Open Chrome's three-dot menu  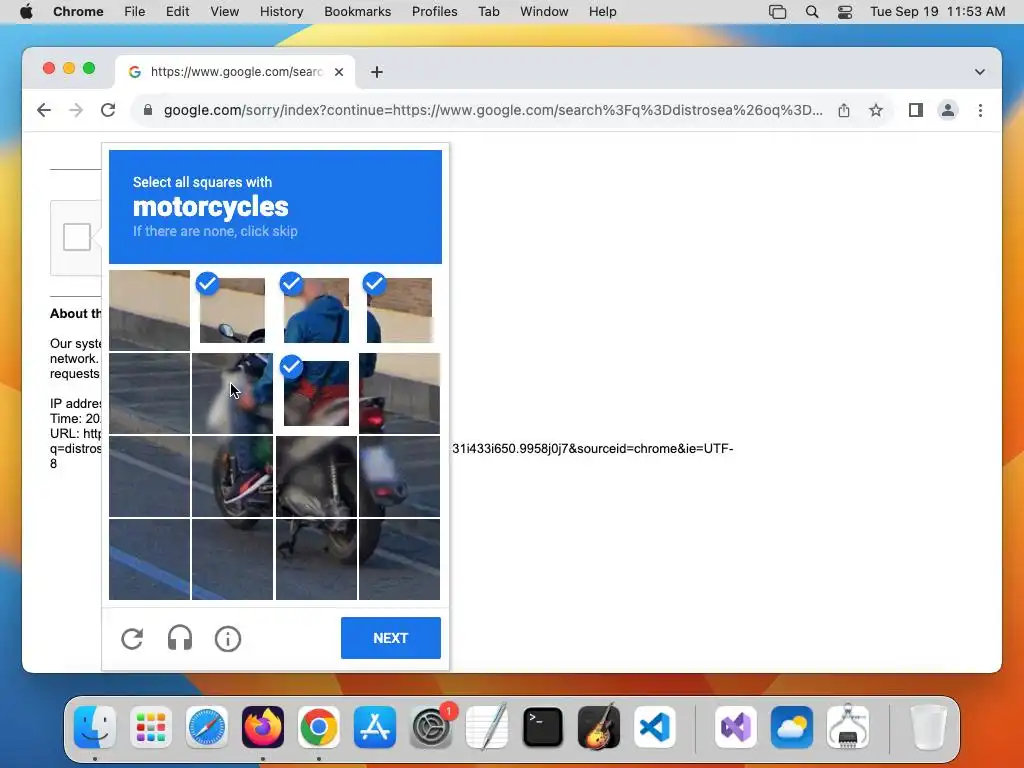[x=980, y=110]
